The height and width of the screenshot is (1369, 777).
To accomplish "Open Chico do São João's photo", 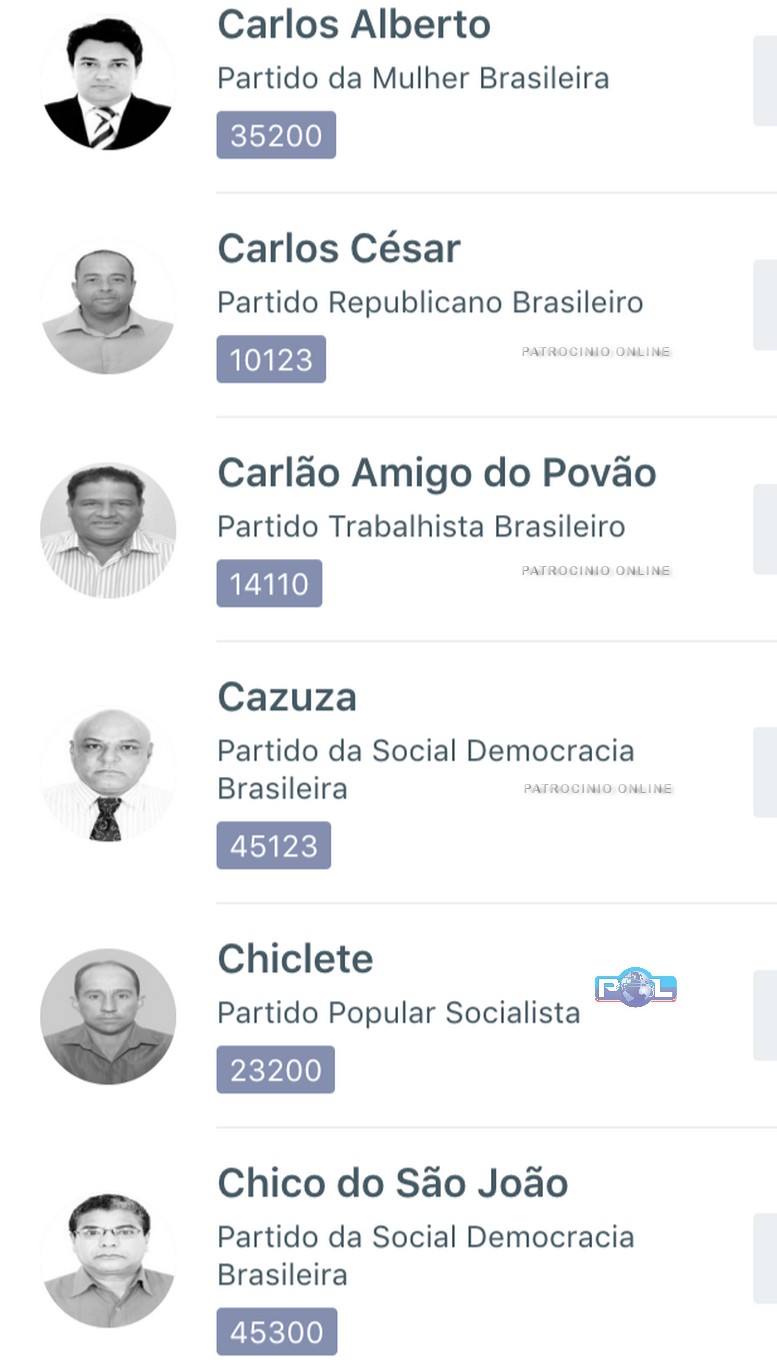I will [x=108, y=1259].
